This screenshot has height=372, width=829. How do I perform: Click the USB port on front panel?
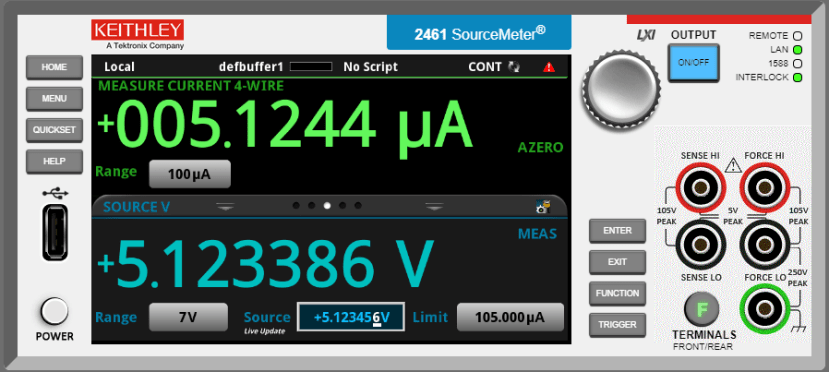point(55,232)
